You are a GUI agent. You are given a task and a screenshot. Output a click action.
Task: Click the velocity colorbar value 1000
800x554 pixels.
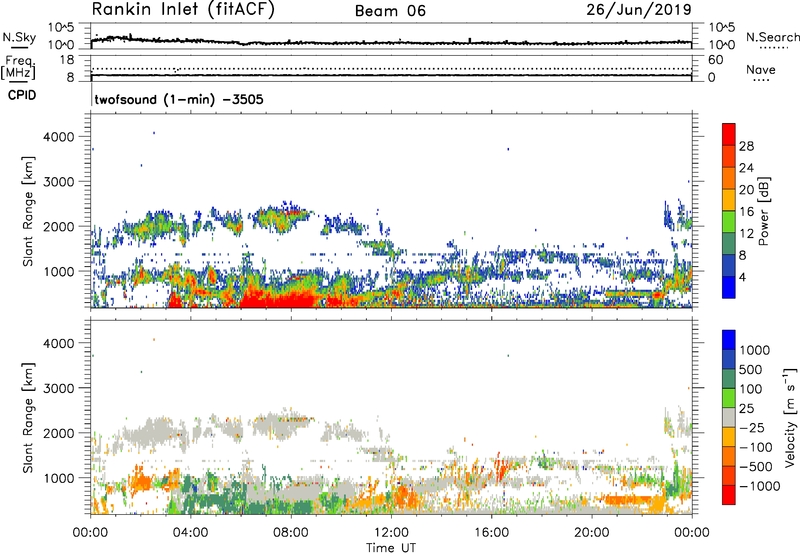pos(755,350)
